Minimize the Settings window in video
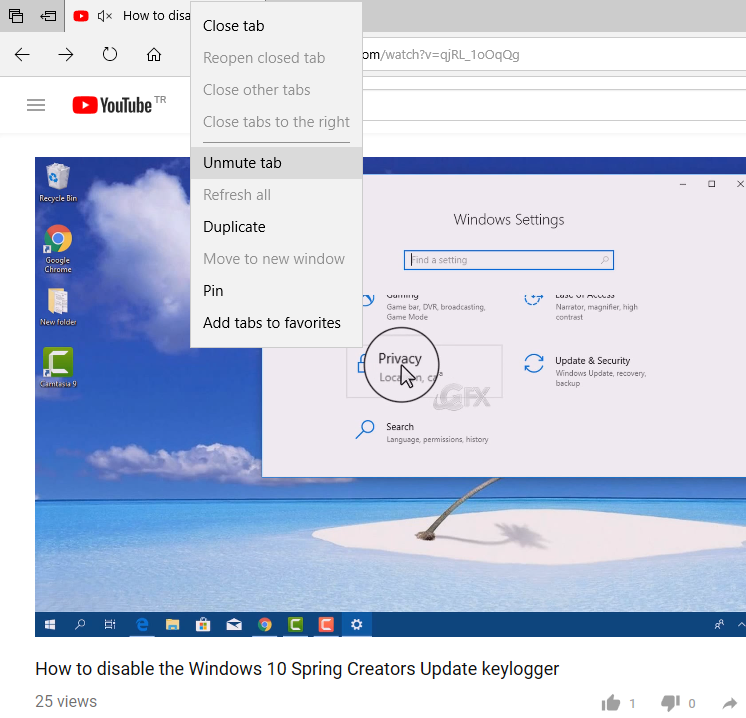Screen dimensions: 746x718 (683, 184)
